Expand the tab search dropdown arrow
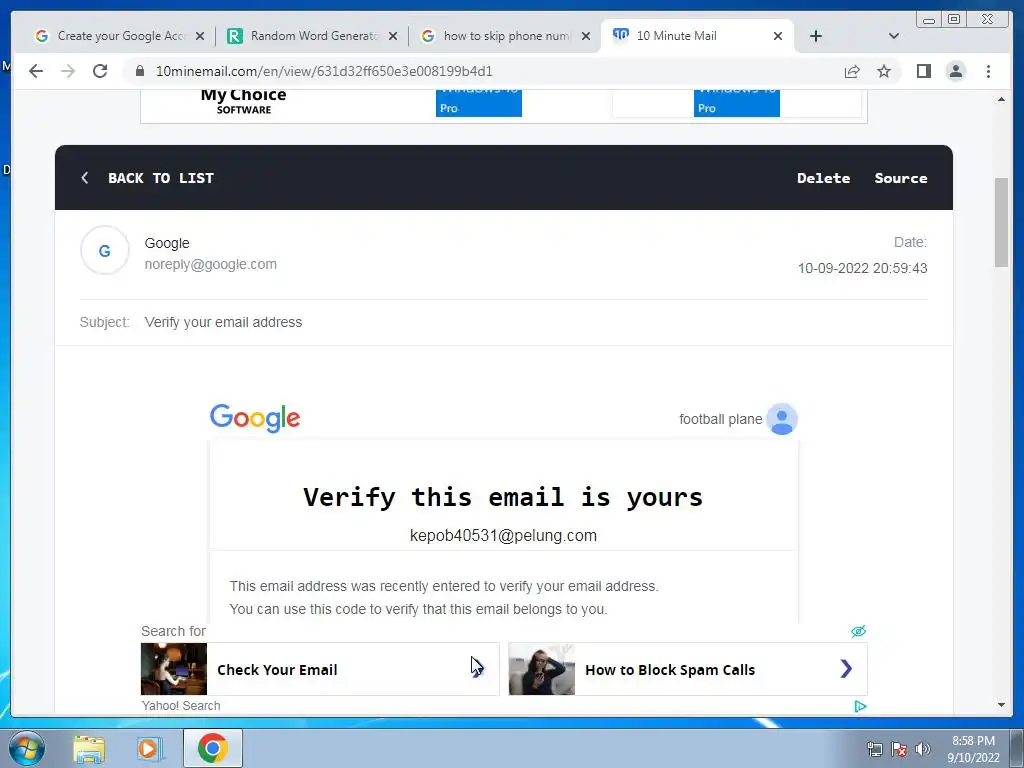 click(x=894, y=36)
